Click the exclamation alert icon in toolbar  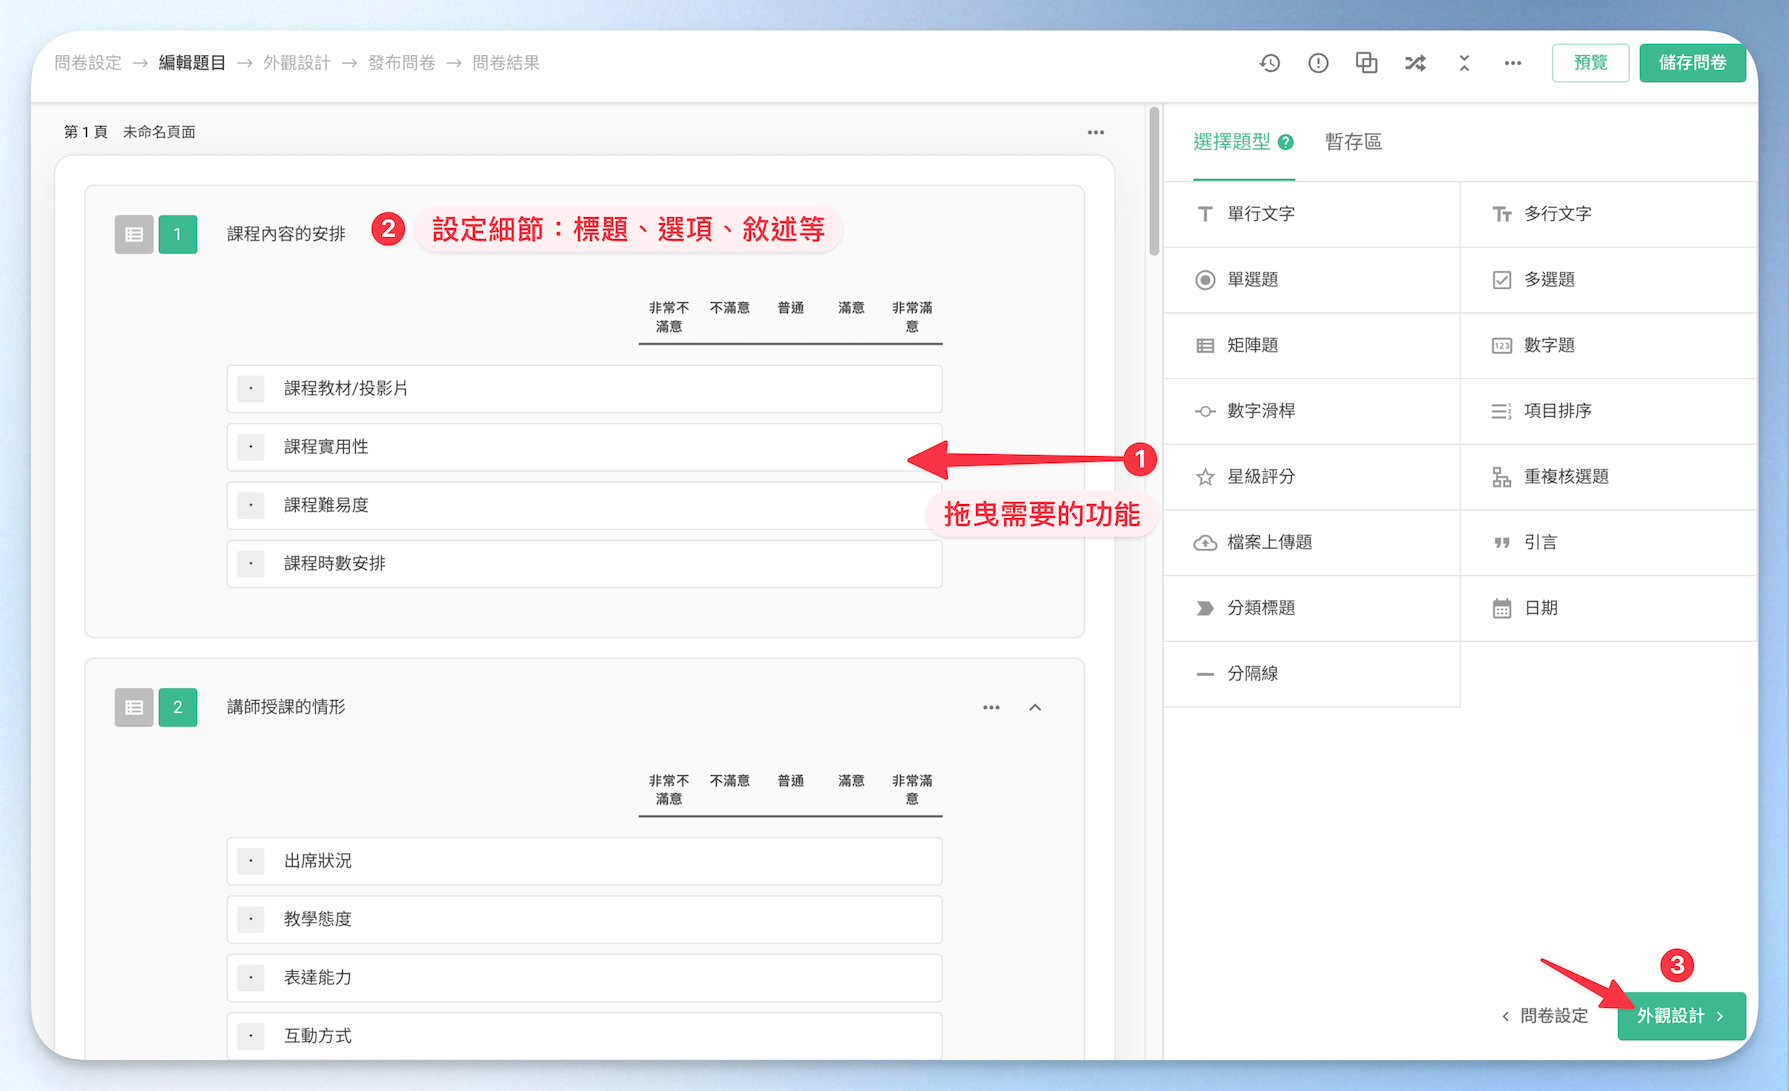point(1318,63)
